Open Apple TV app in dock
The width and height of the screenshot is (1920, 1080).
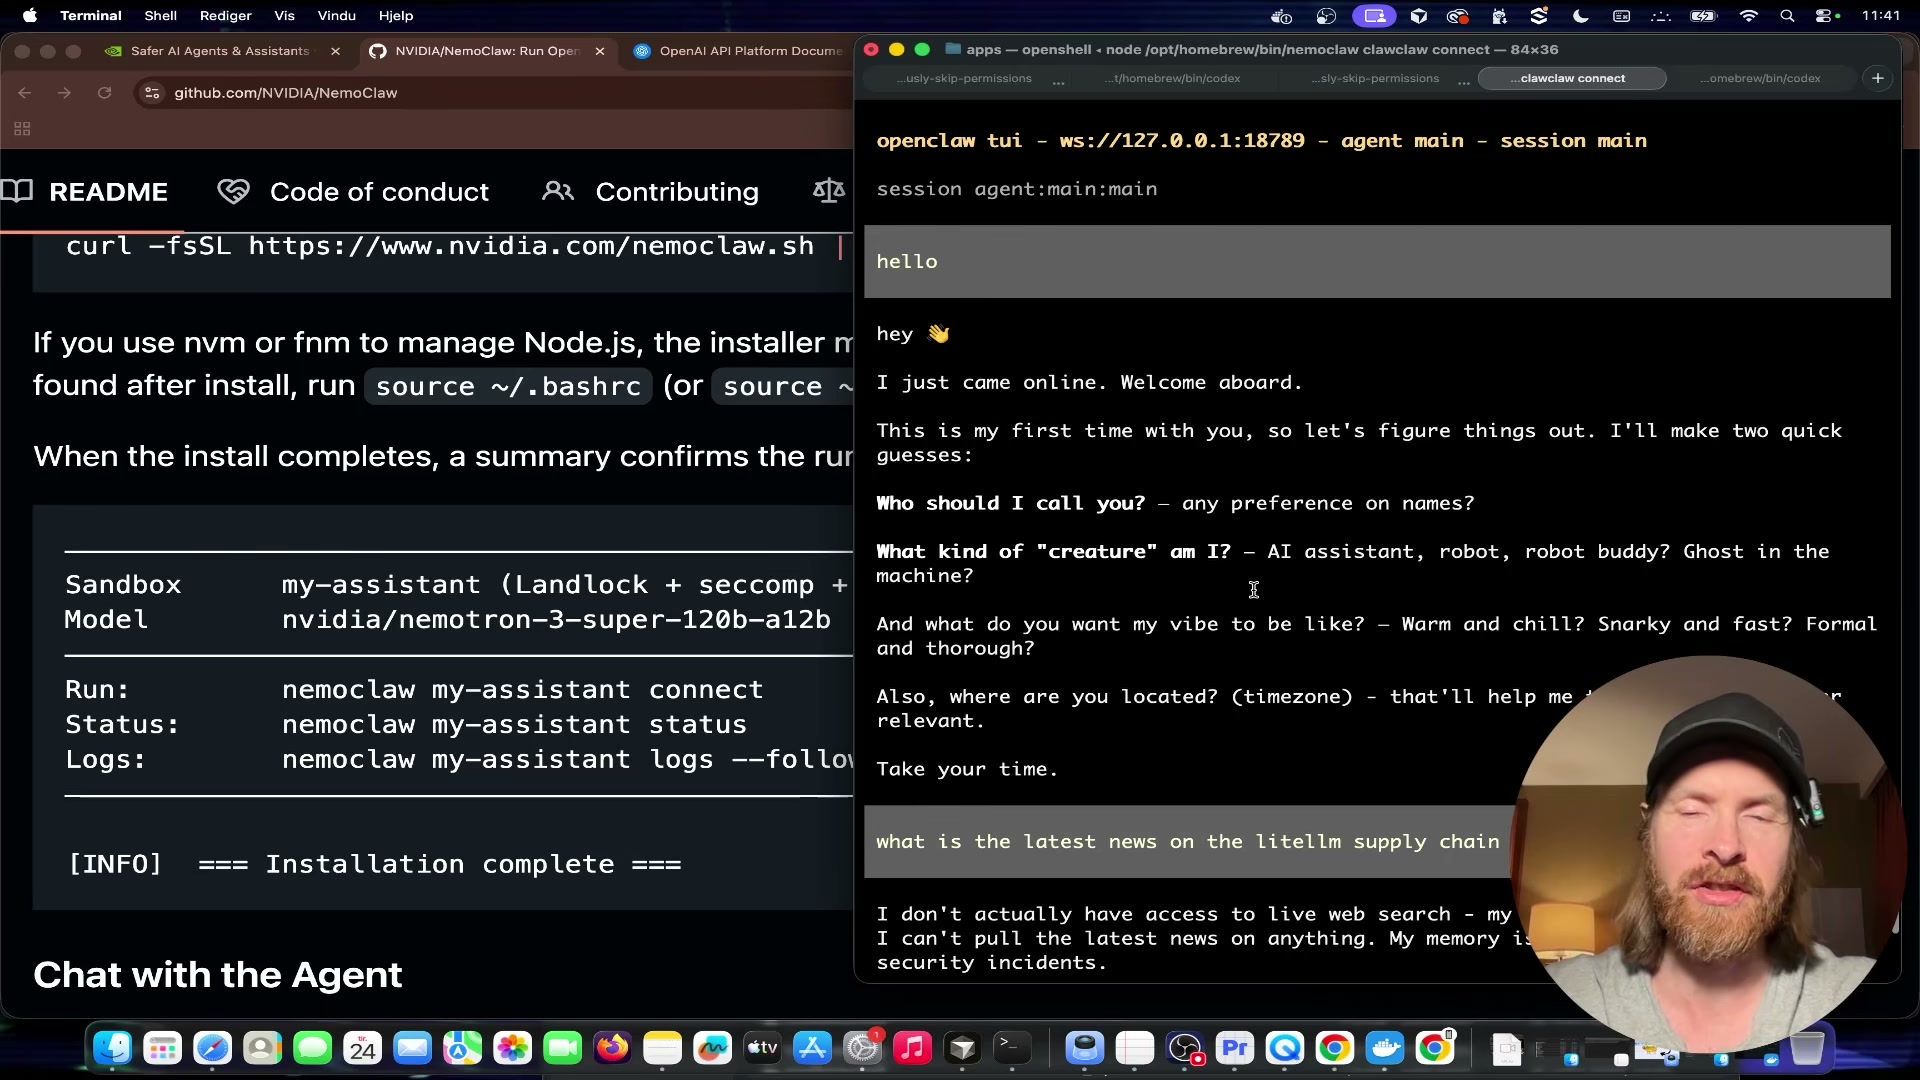pyautogui.click(x=762, y=1048)
